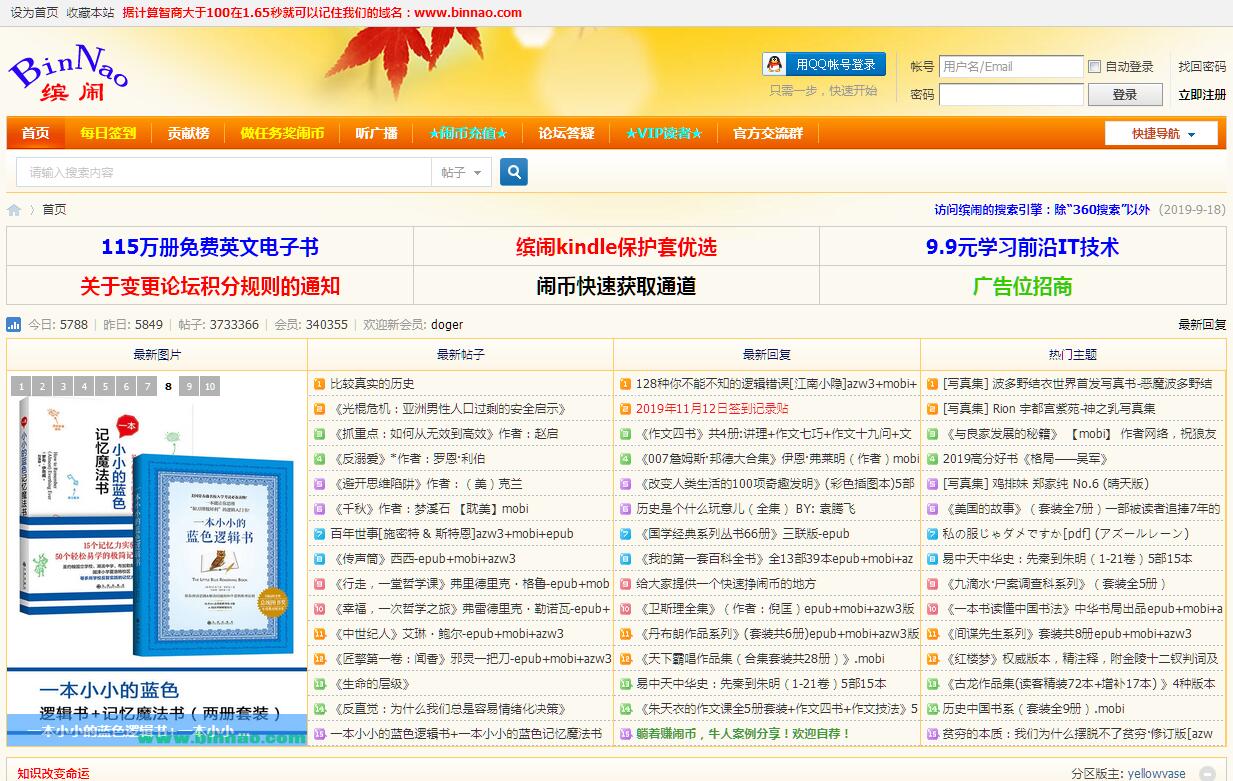The height and width of the screenshot is (781, 1233).
Task: Click into the search content input field
Action: coord(223,173)
